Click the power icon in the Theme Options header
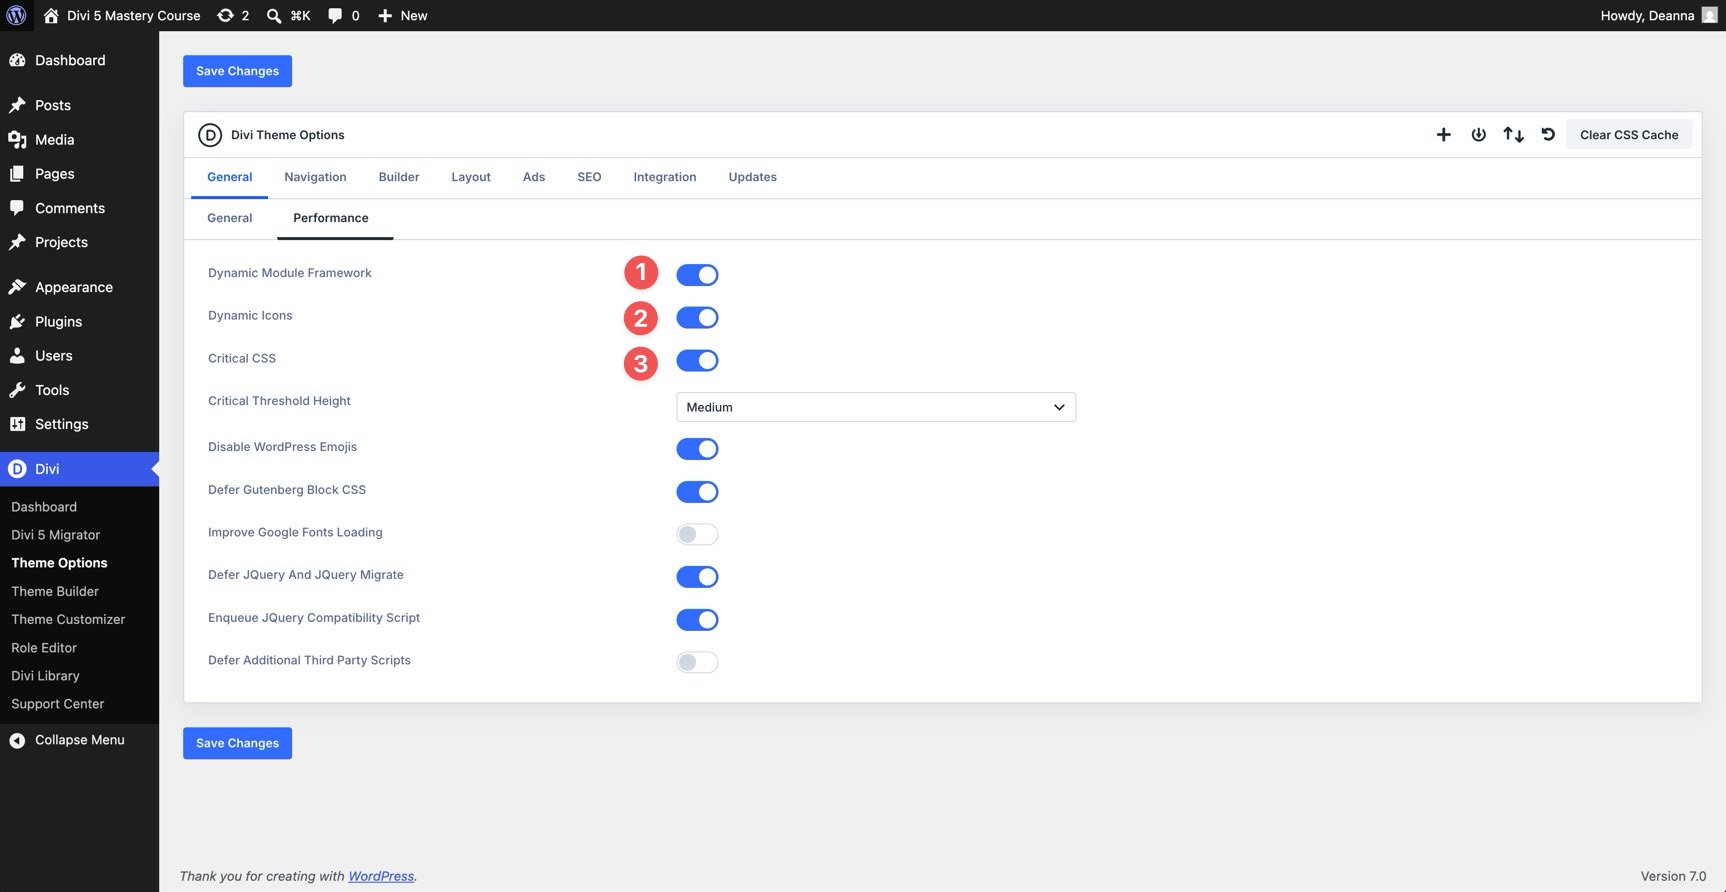Screen dimensions: 1726x892 click(1478, 135)
